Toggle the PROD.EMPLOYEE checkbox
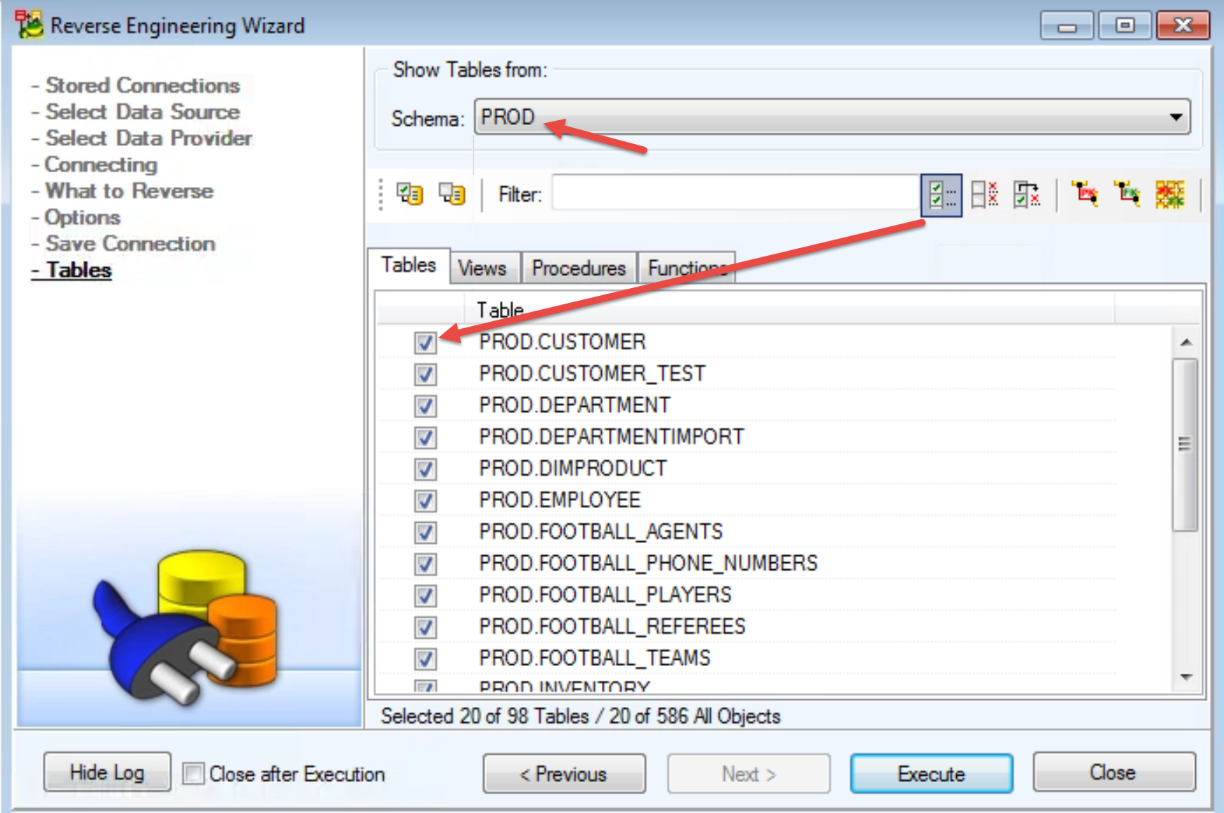 click(426, 500)
